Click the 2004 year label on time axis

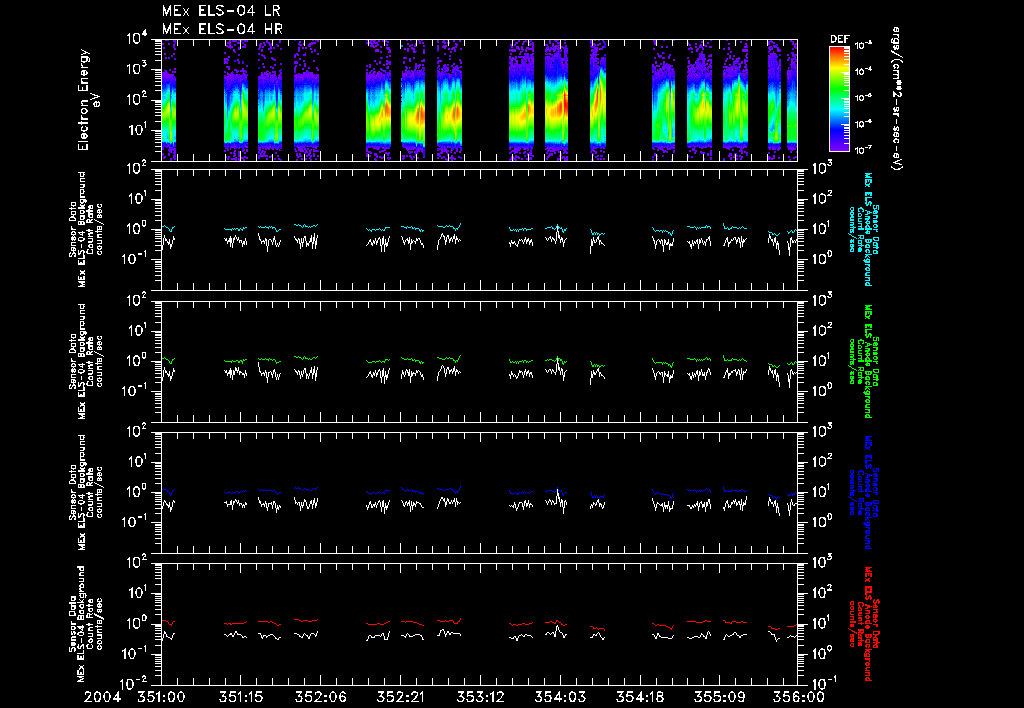[103, 697]
